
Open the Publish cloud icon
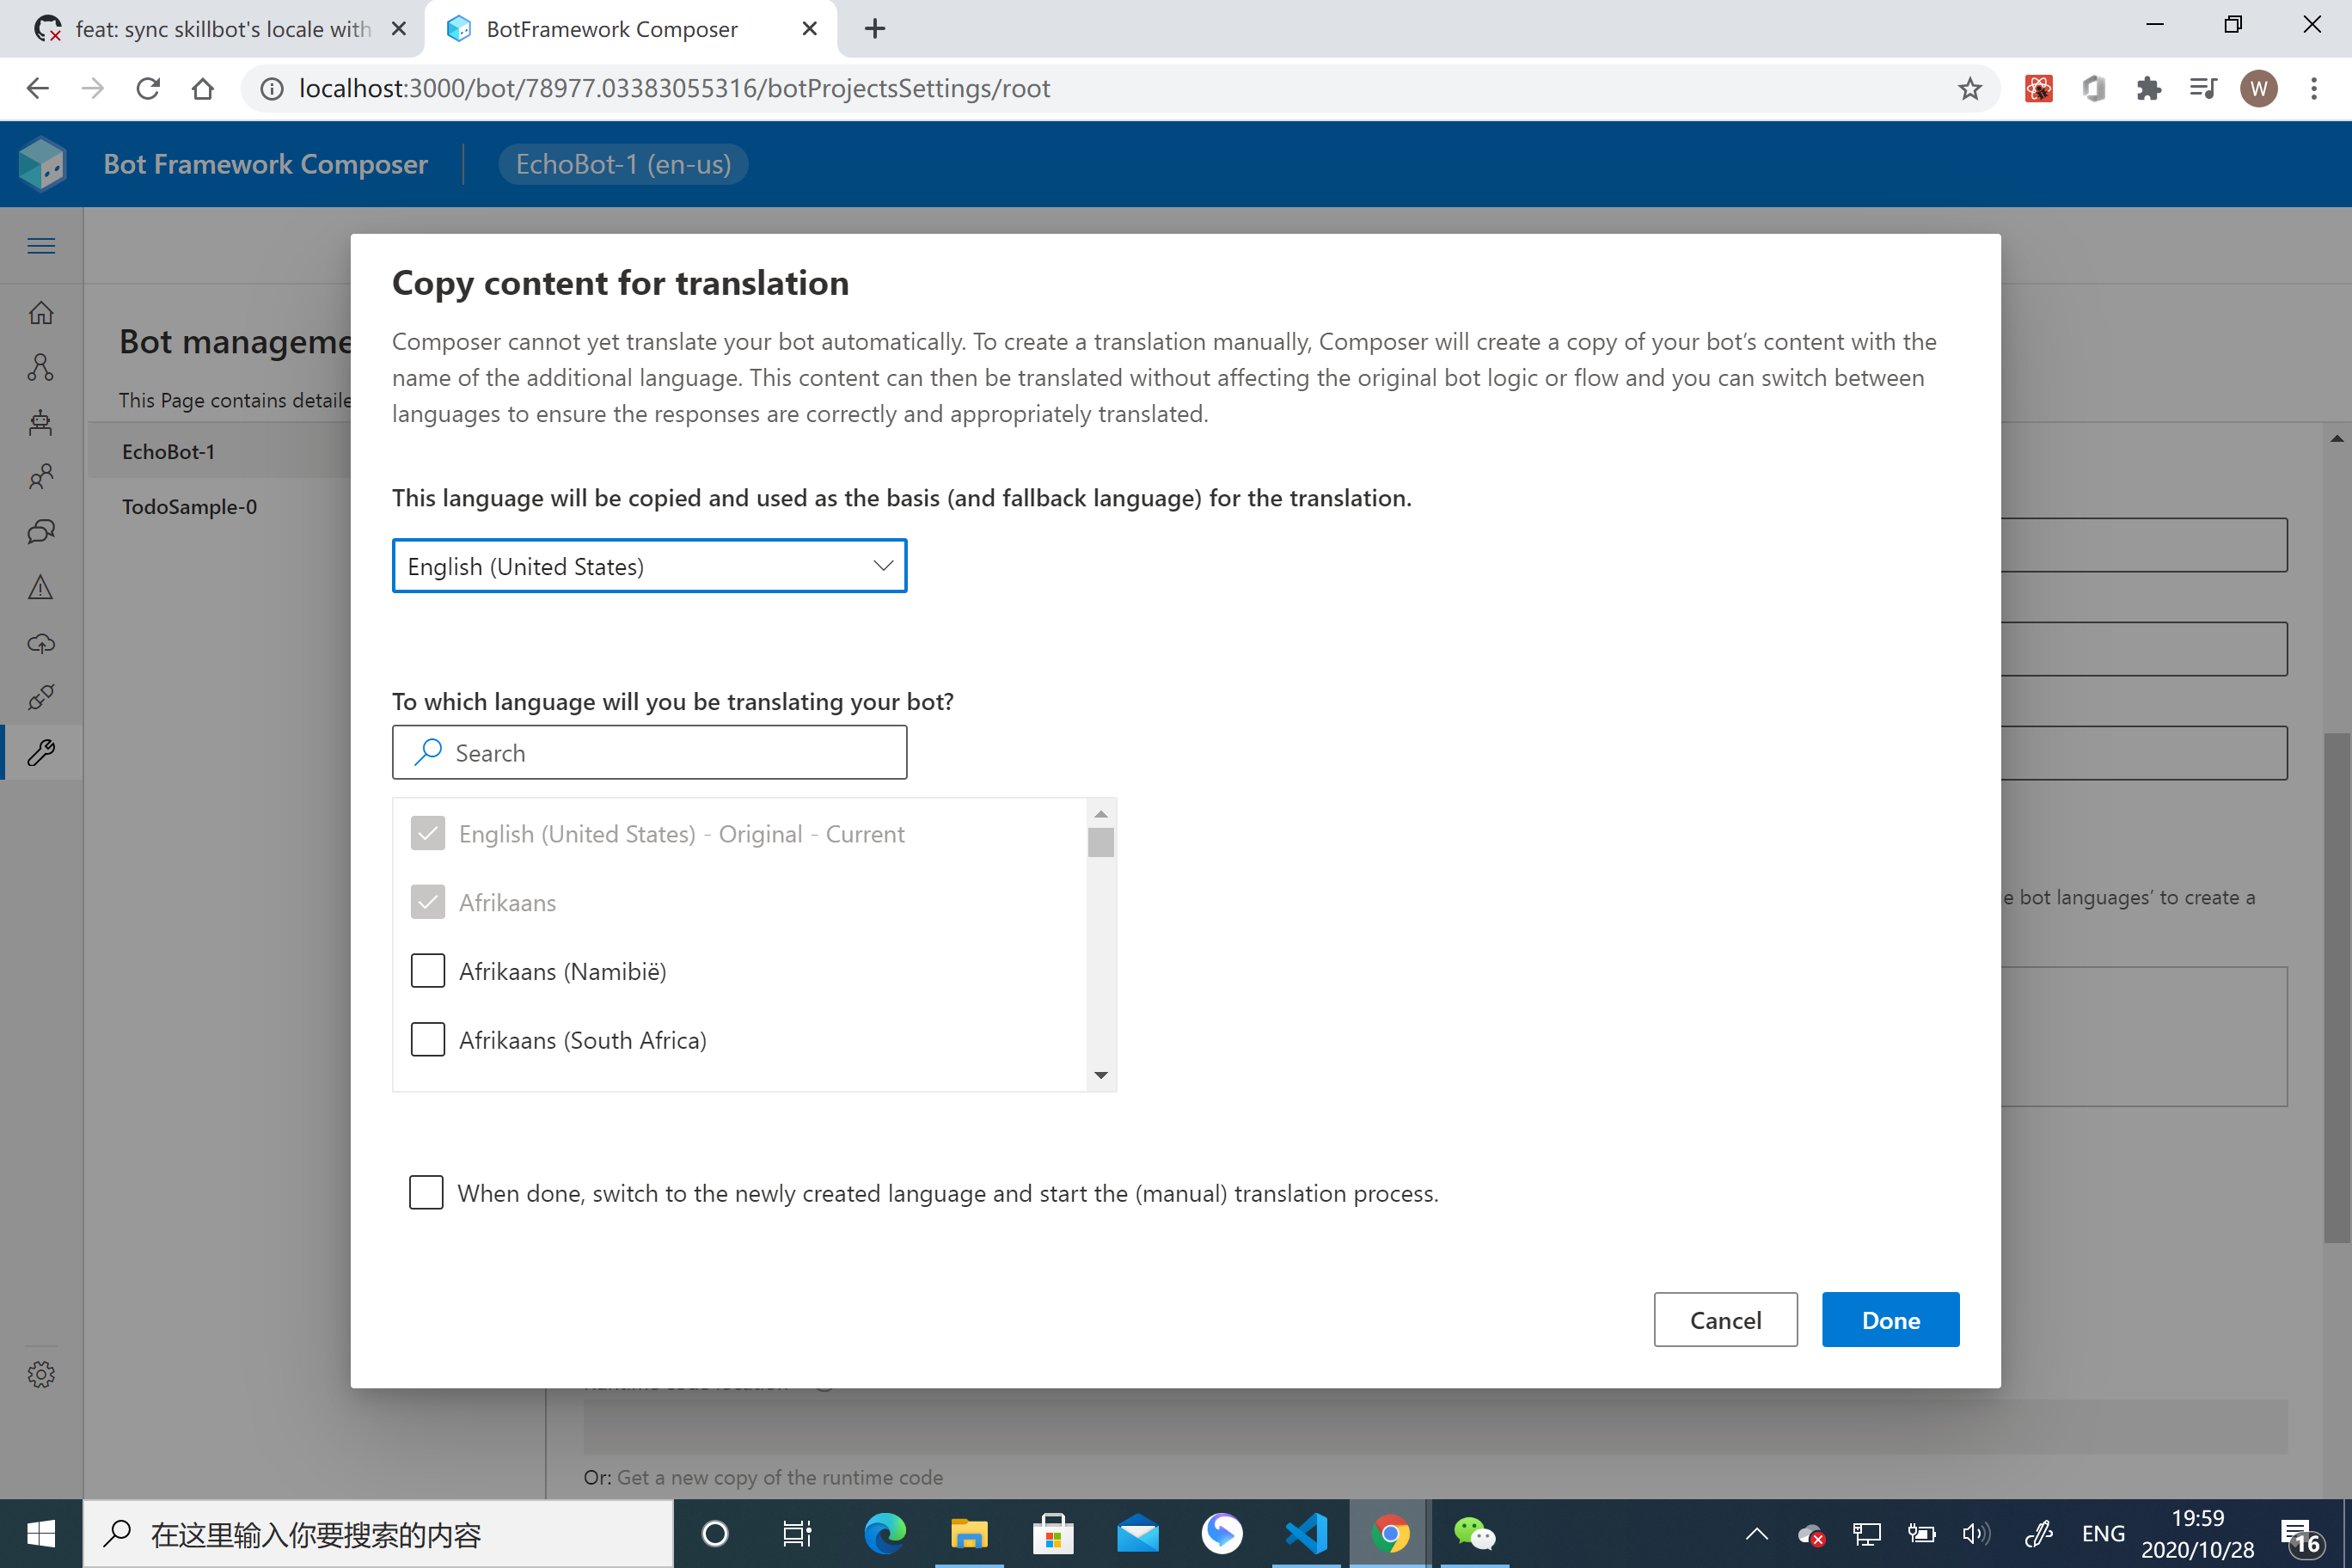pos(41,643)
